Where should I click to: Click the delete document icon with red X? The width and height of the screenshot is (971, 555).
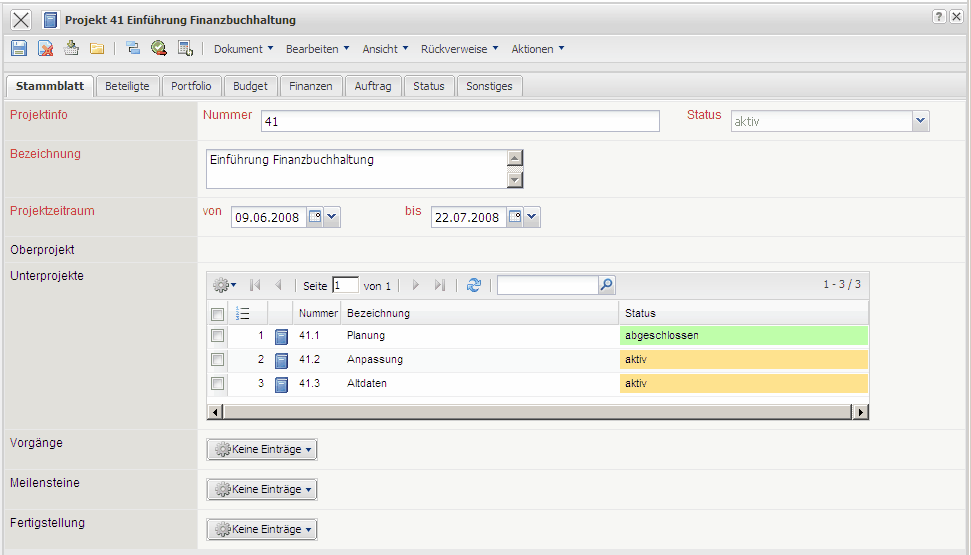click(45, 48)
